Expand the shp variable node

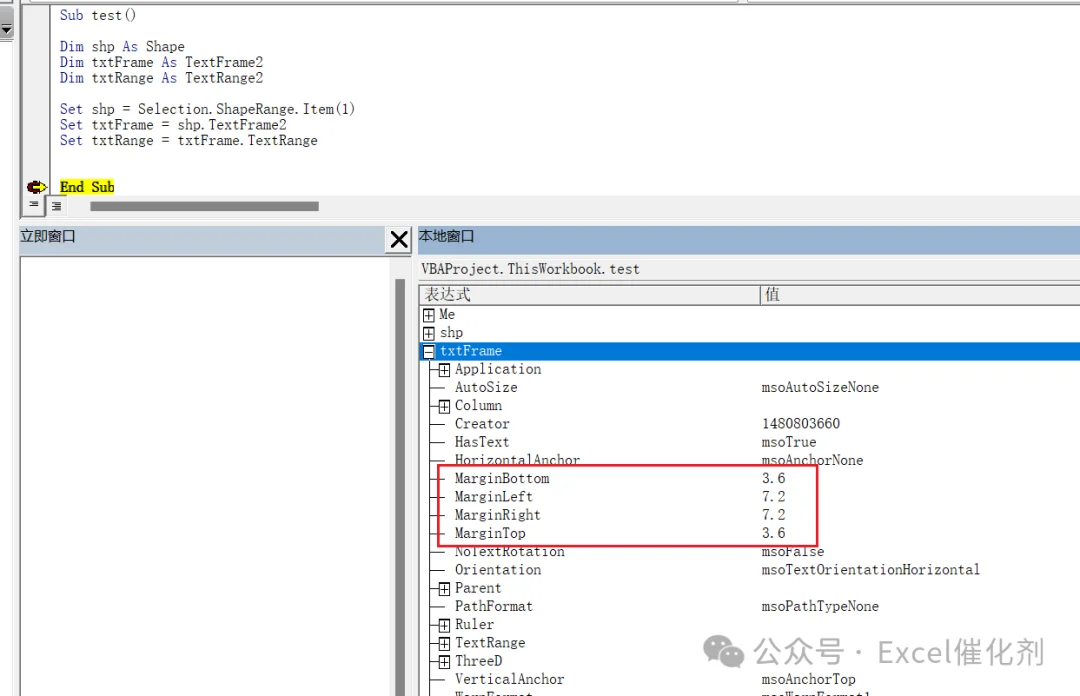428,333
